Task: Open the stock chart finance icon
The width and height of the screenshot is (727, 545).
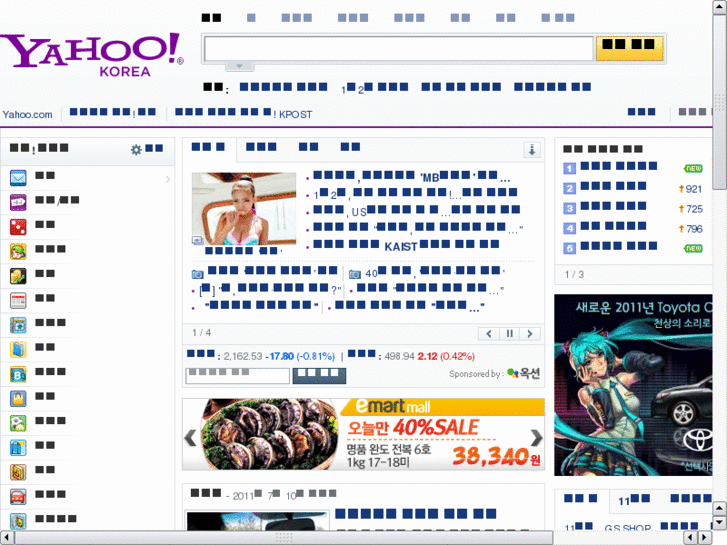Action: [18, 276]
